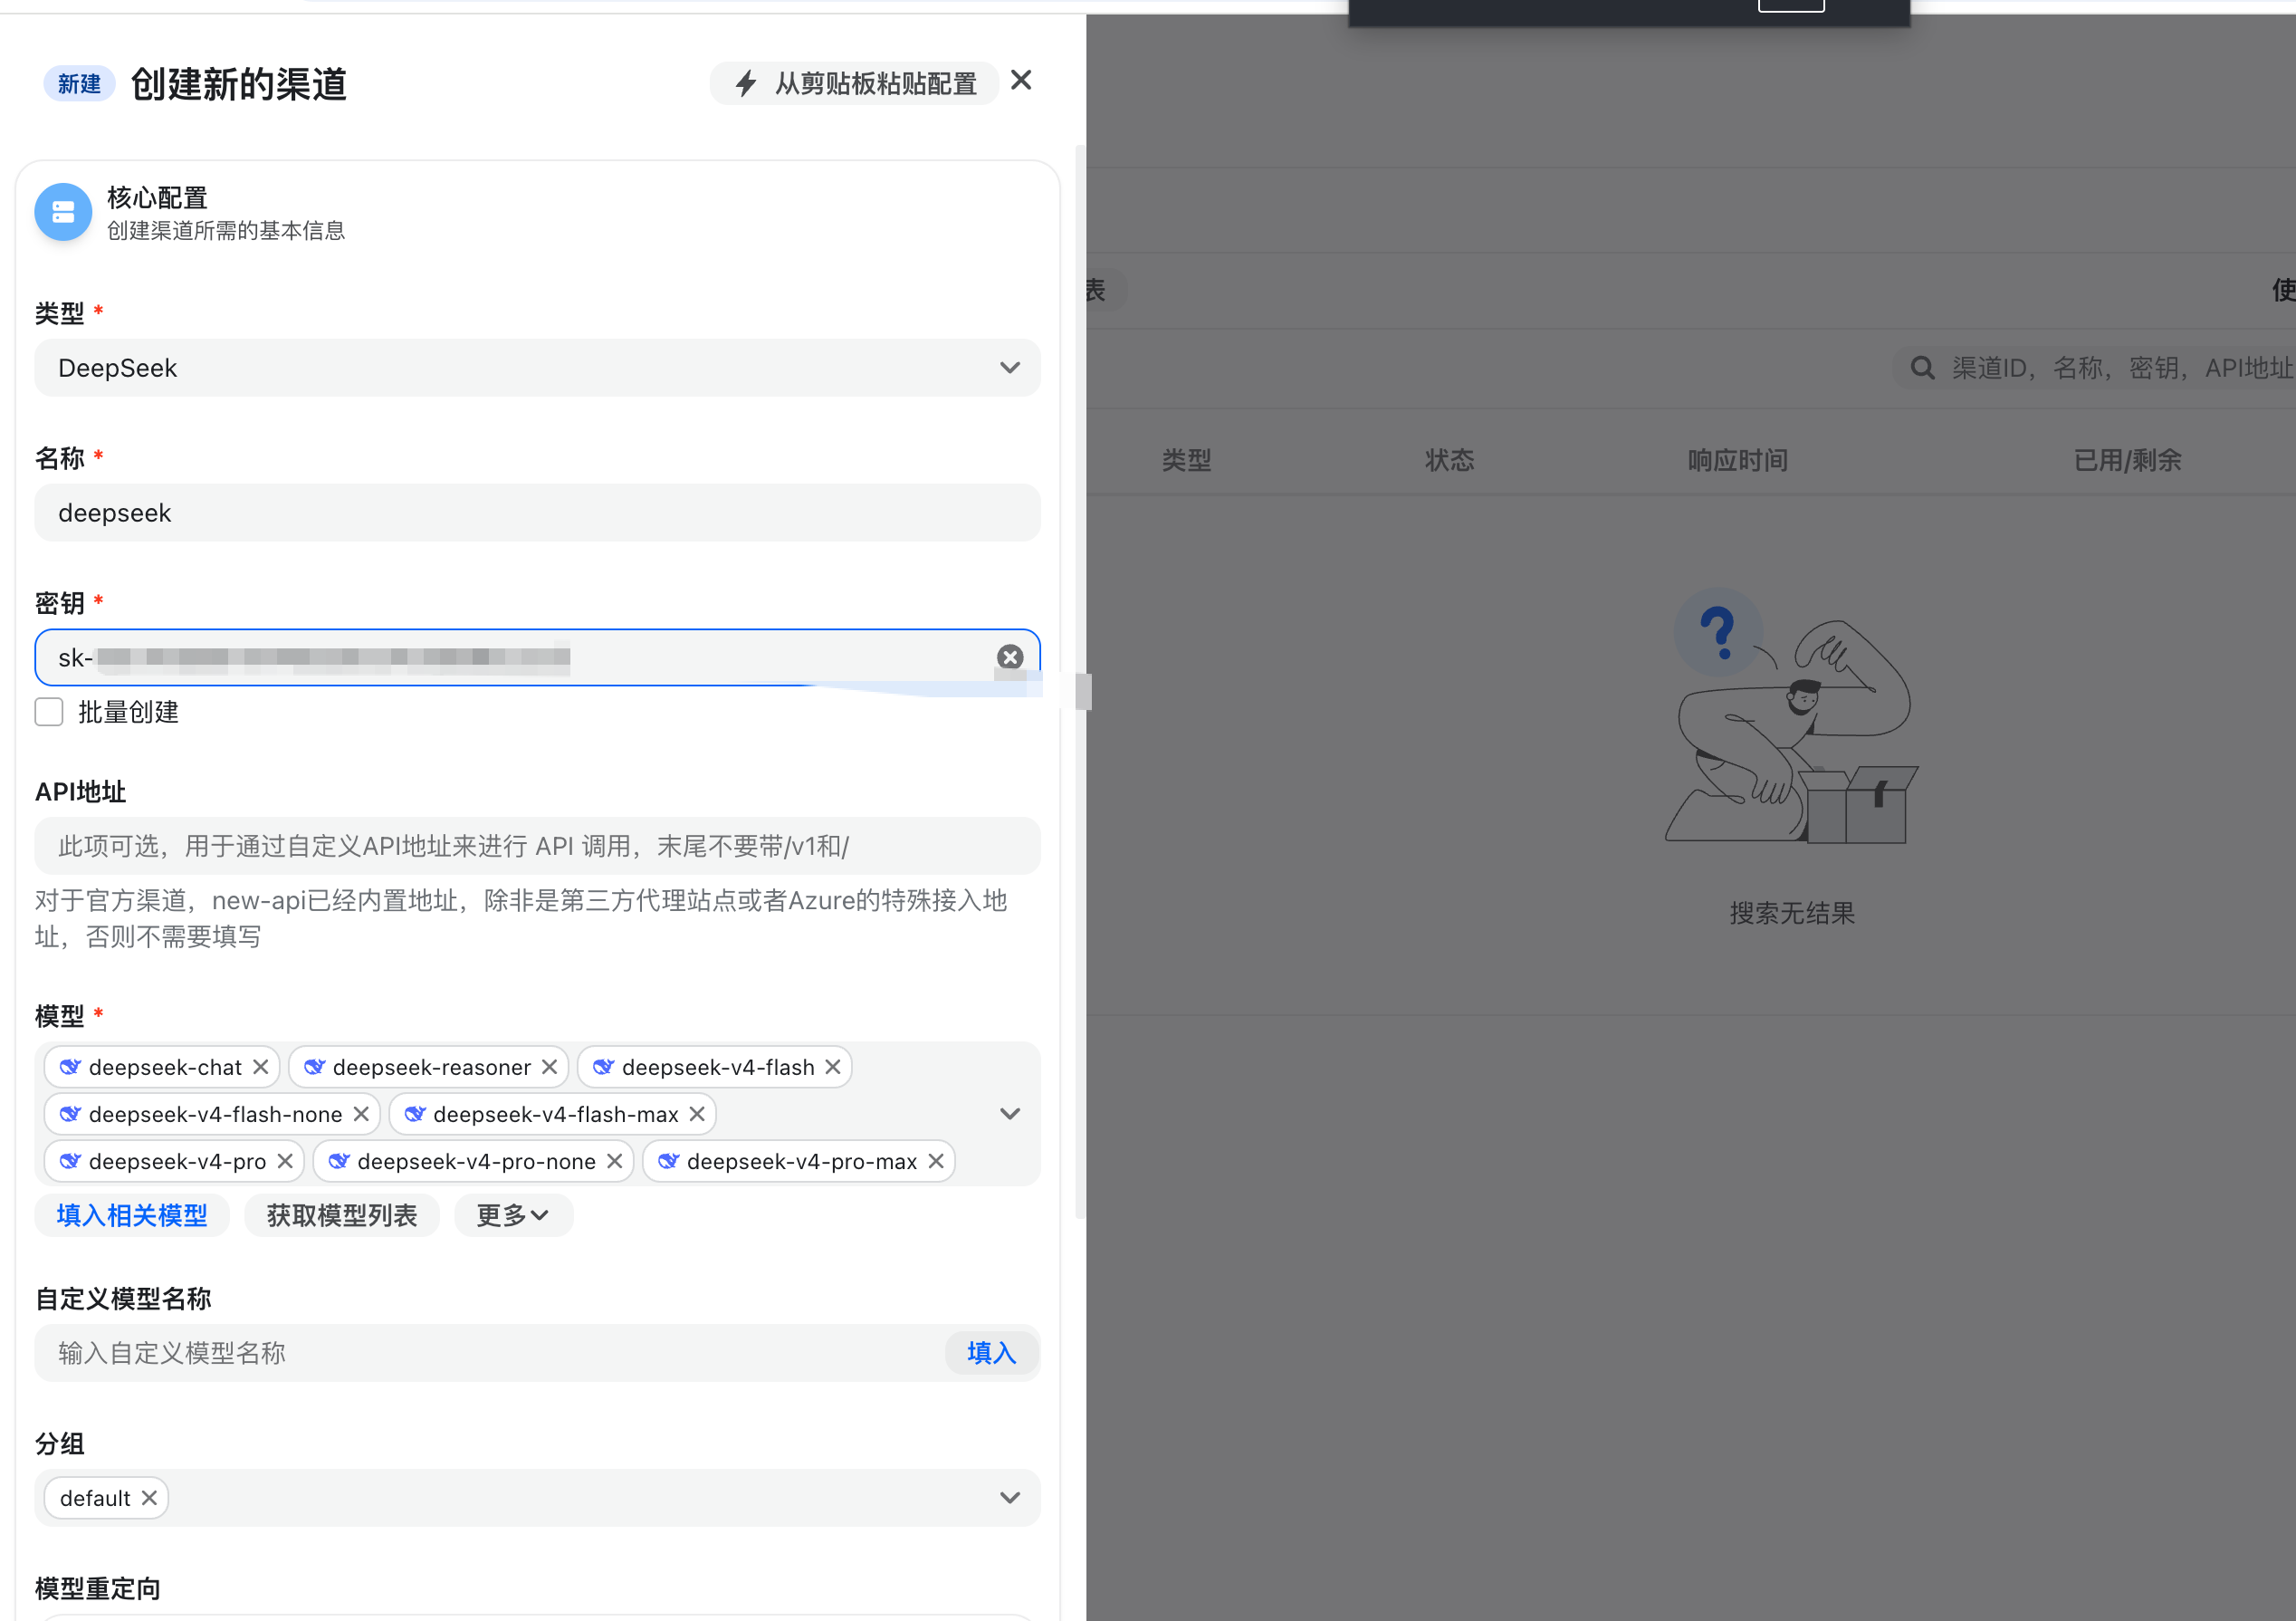Remove the default group tag
The width and height of the screenshot is (2296, 1621).
pos(149,1498)
